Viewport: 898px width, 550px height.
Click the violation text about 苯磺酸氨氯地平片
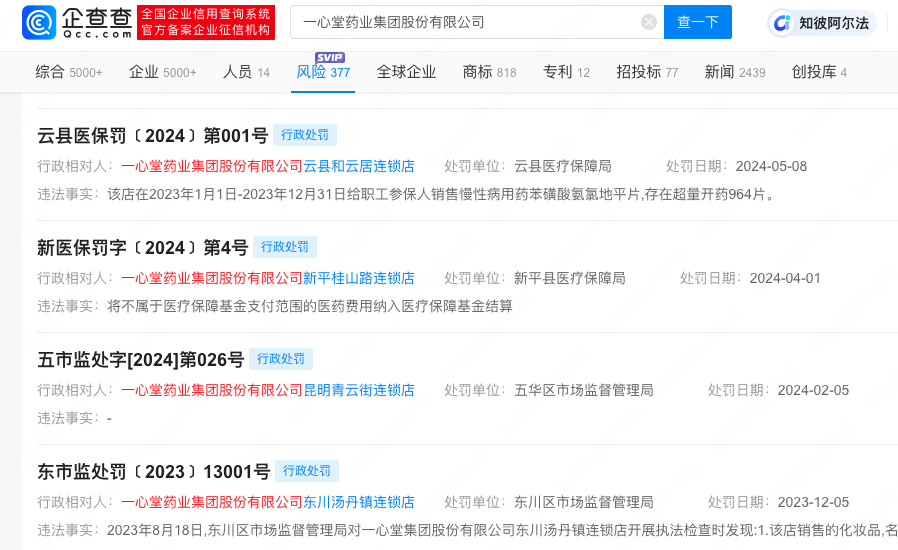[442, 194]
